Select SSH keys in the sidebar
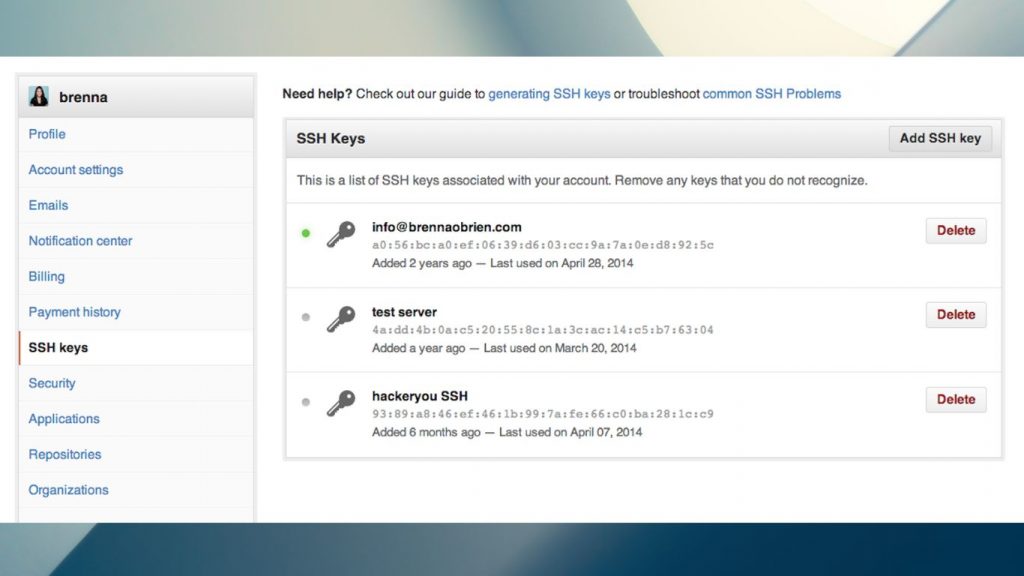This screenshot has width=1024, height=576. click(x=56, y=347)
